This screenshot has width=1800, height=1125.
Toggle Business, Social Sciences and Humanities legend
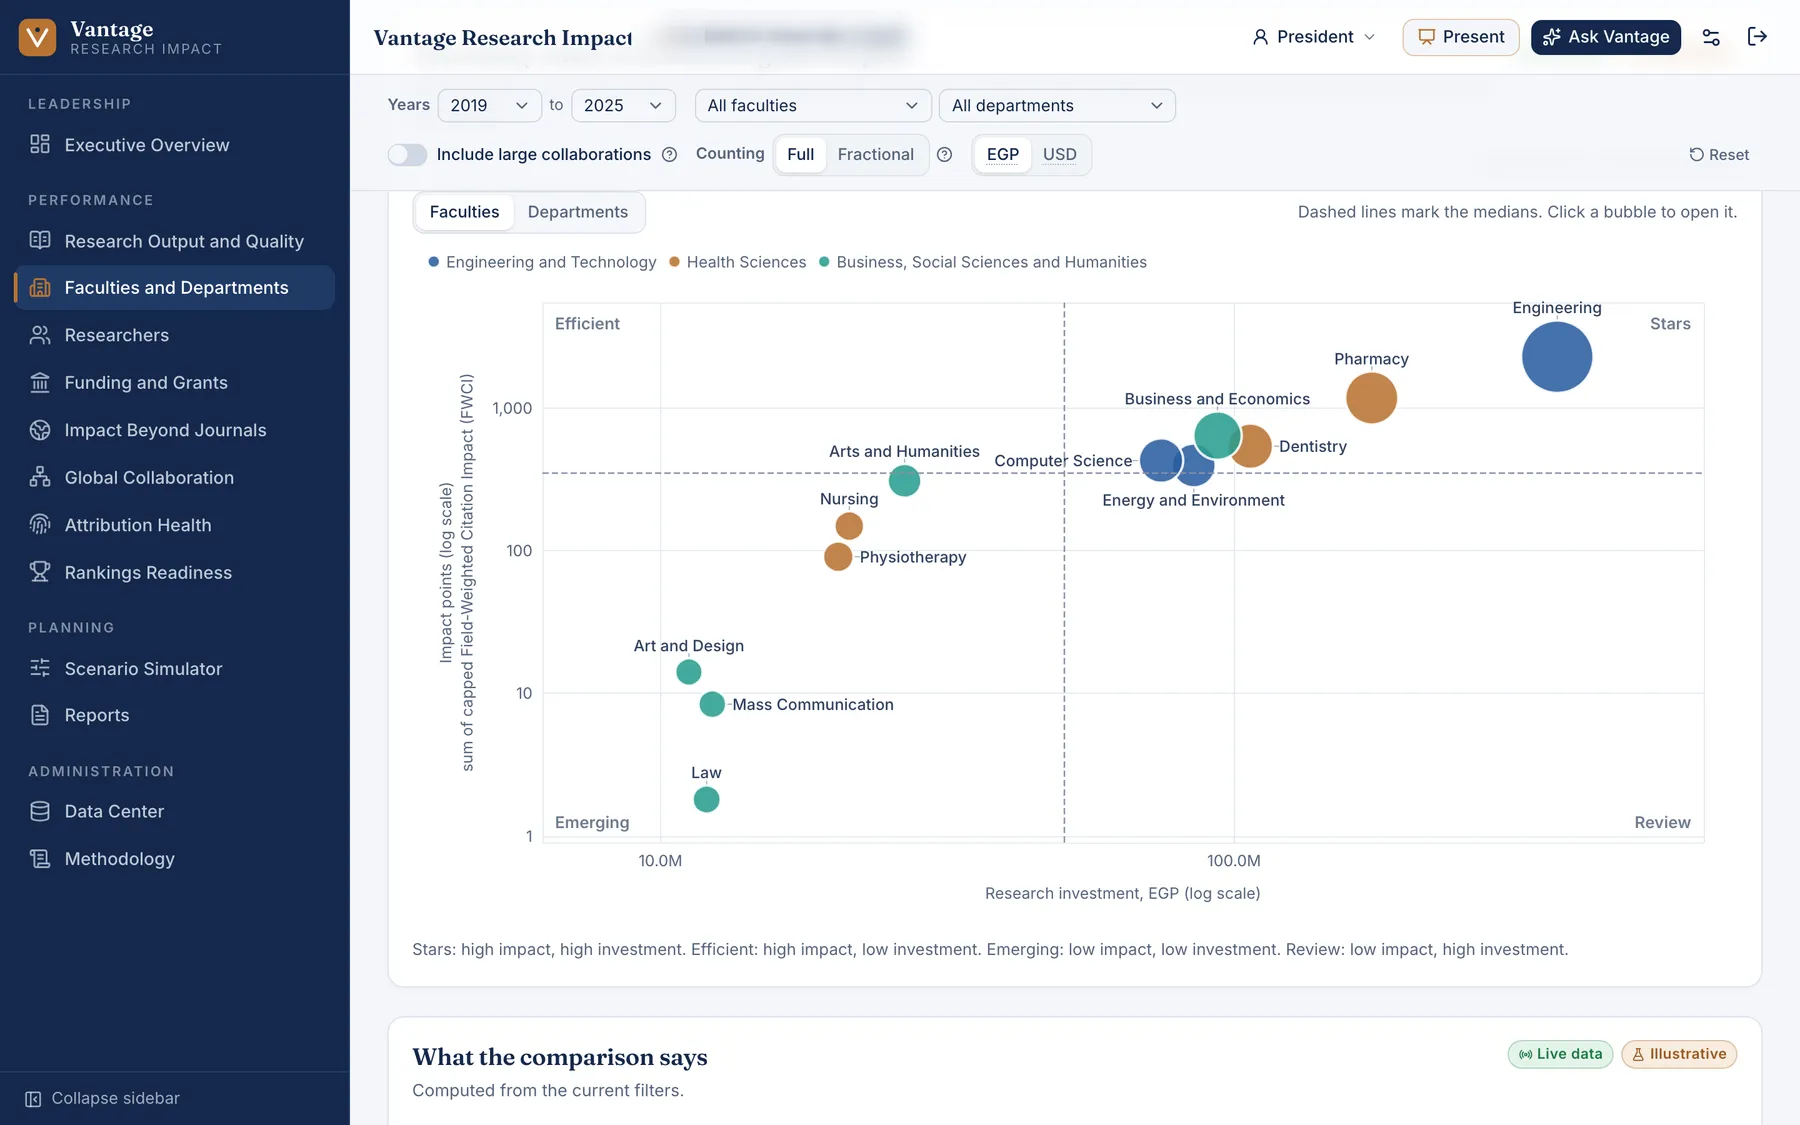[983, 262]
